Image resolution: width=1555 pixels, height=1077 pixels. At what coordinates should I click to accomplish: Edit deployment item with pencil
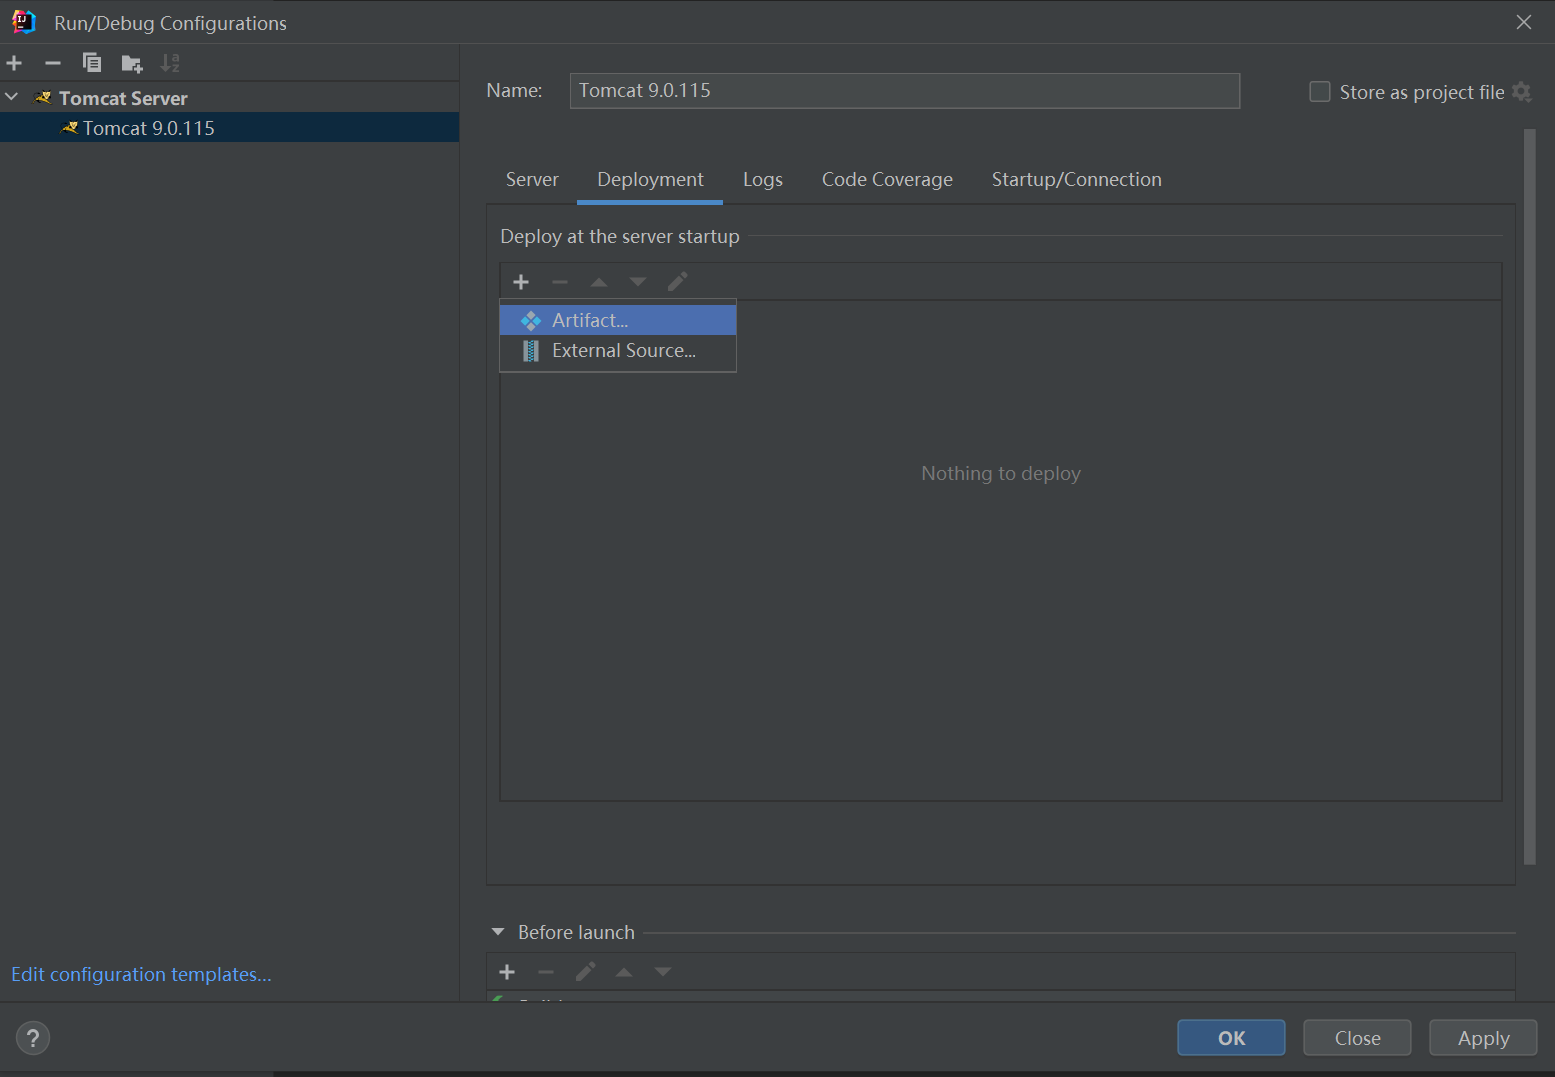coord(677,282)
